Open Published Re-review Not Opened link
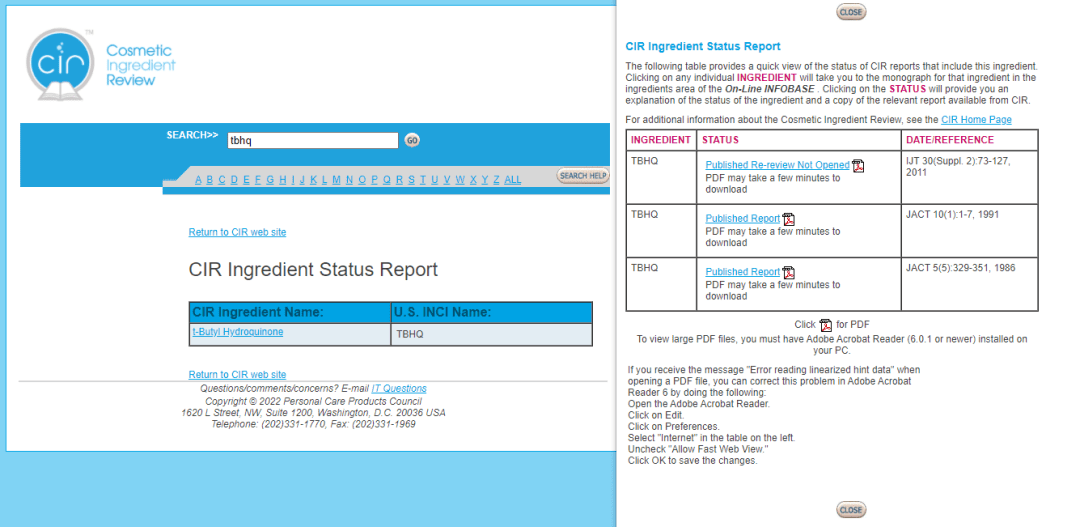This screenshot has height=527, width=1080. tap(777, 165)
